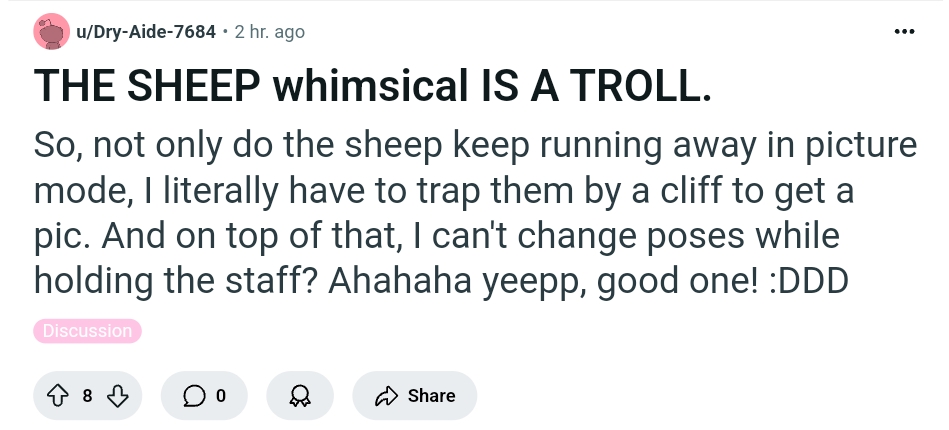Click the '2 hr. ago' timestamp
This screenshot has width=949, height=430.
pyautogui.click(x=270, y=31)
